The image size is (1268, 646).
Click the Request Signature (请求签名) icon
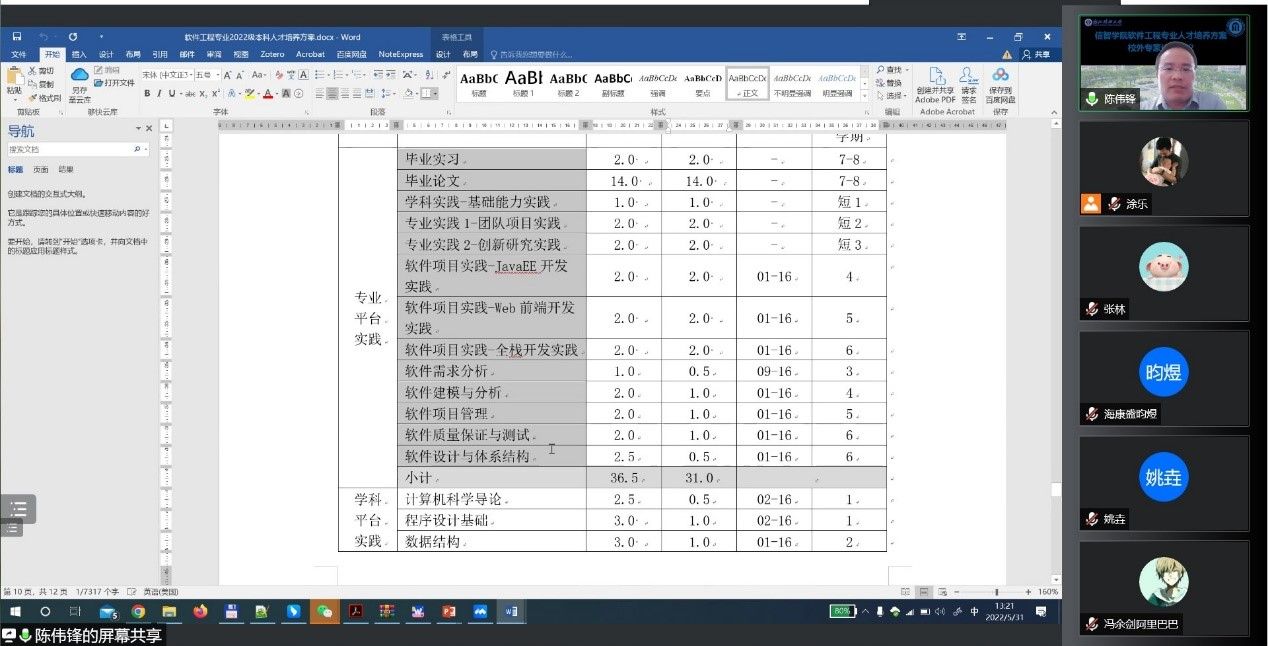tap(968, 86)
